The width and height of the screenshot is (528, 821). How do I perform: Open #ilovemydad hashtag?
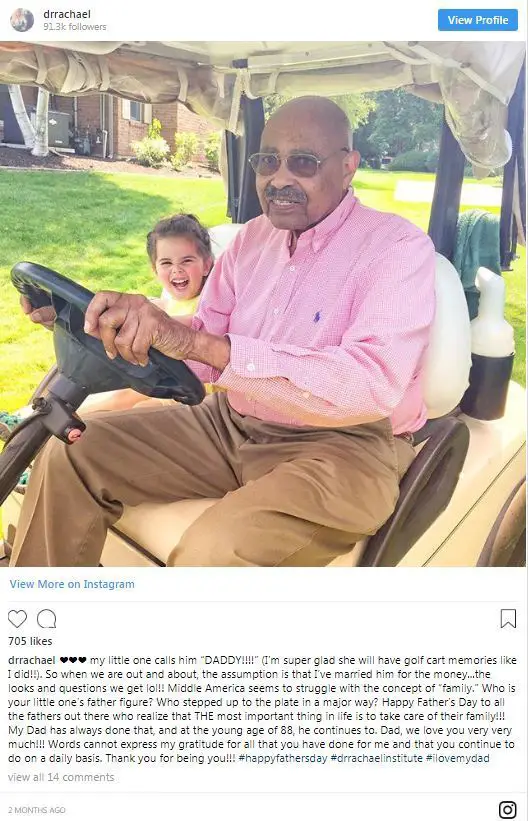[457, 758]
